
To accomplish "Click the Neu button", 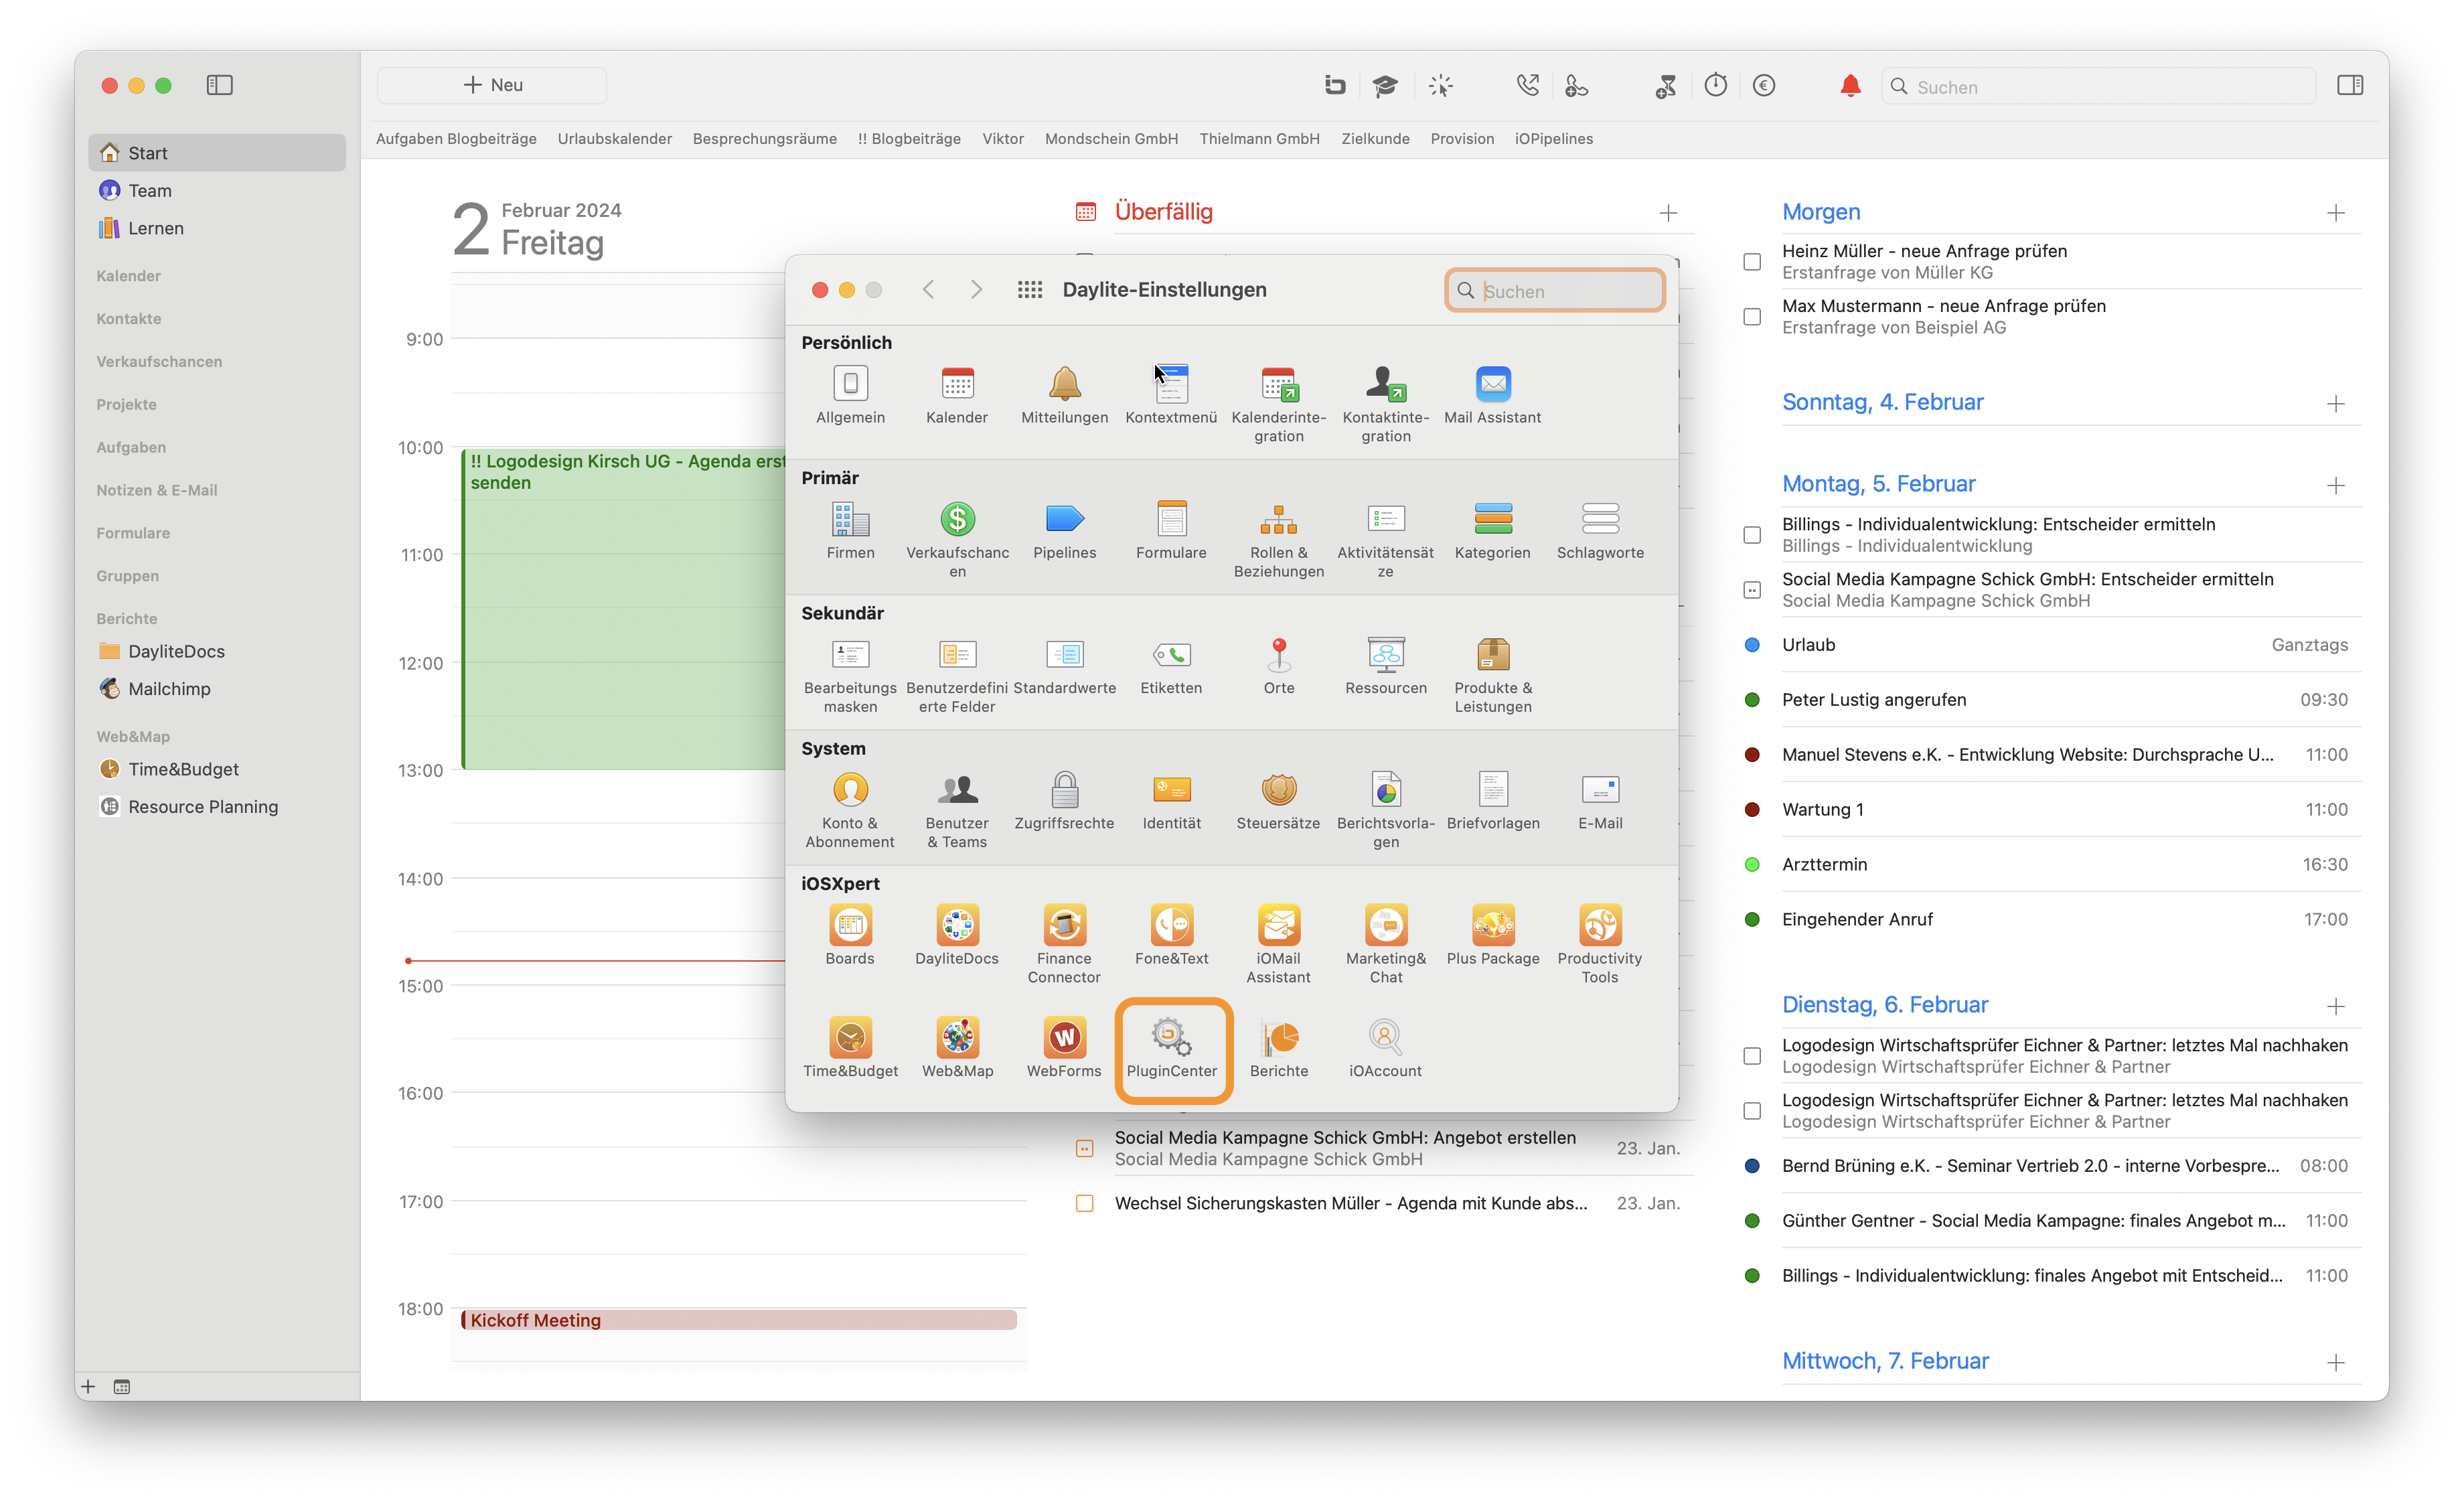I will [x=492, y=85].
